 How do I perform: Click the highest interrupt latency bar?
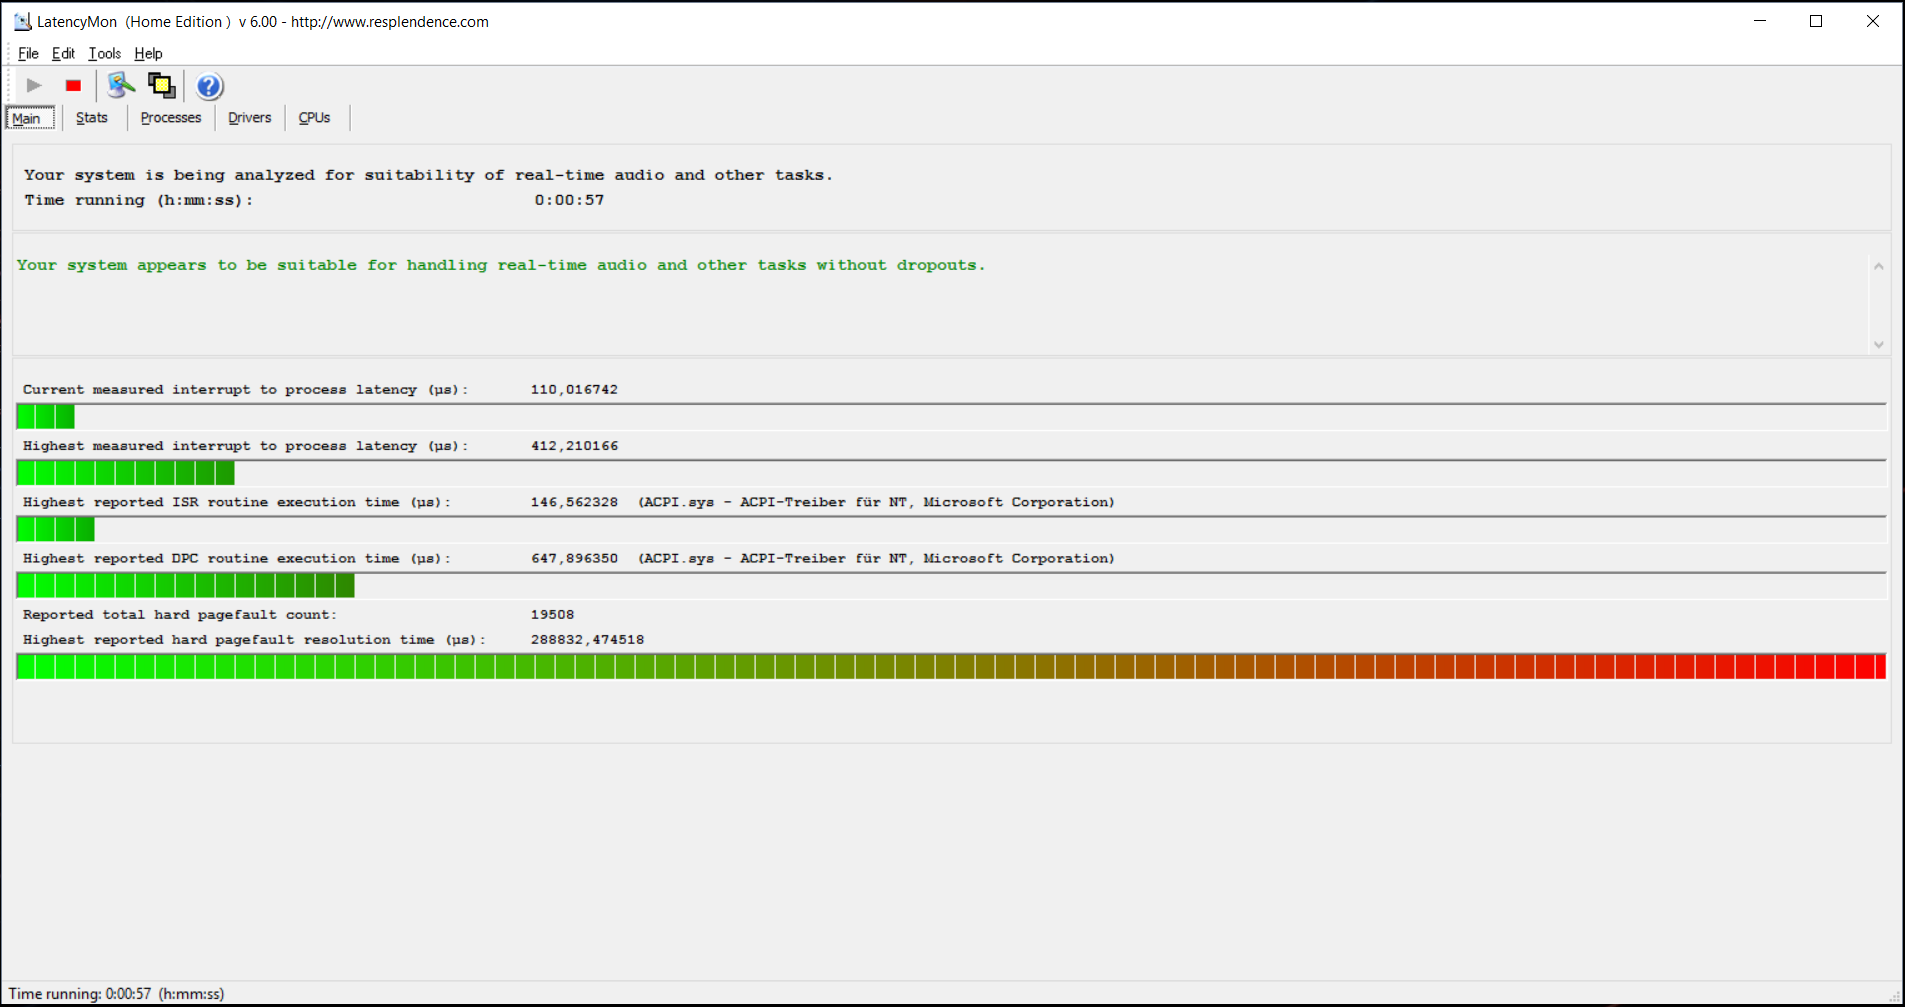pos(951,473)
